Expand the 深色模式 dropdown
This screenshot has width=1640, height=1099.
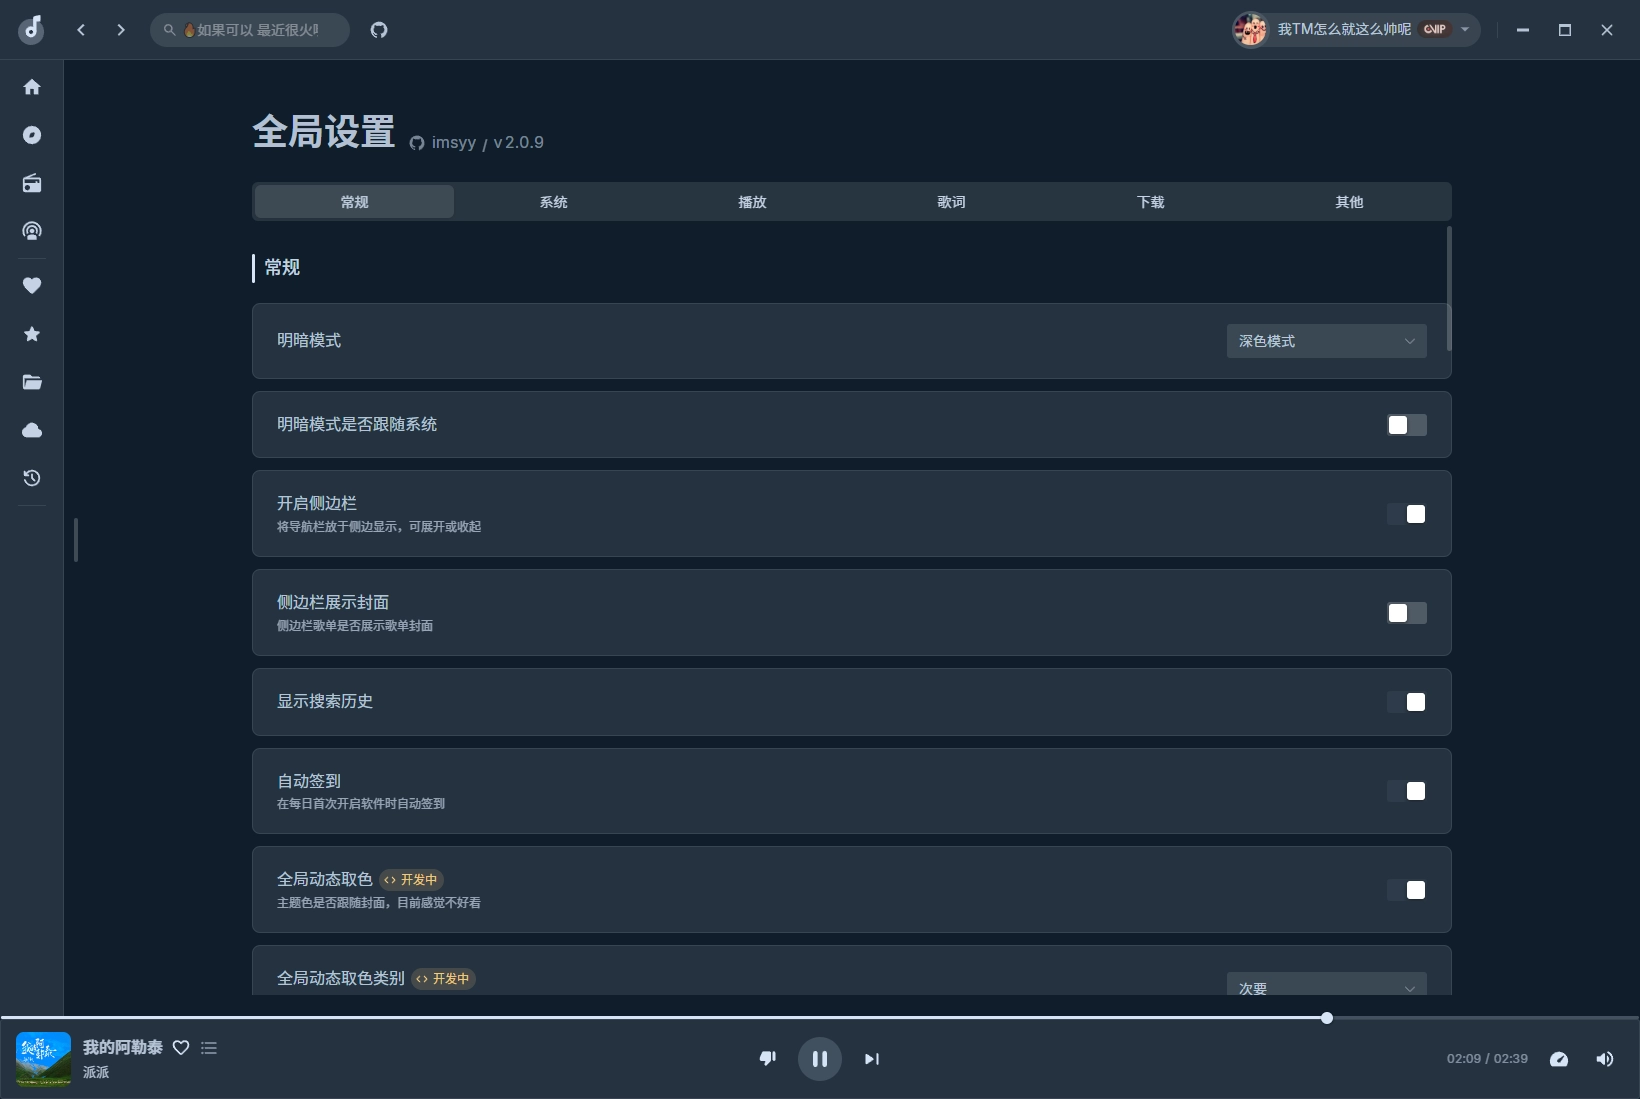[1326, 341]
